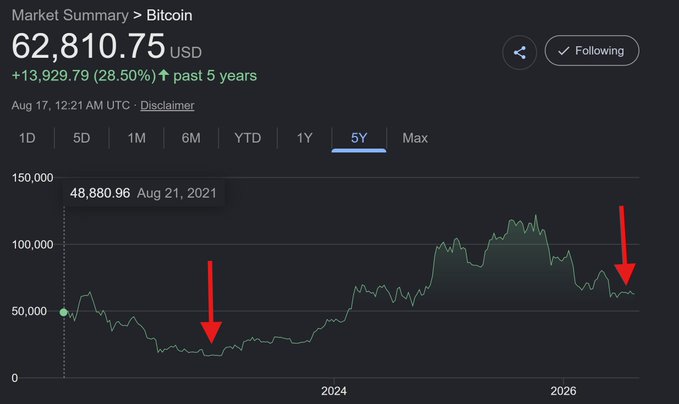Click the 50,000 y-axis label

click(29, 311)
